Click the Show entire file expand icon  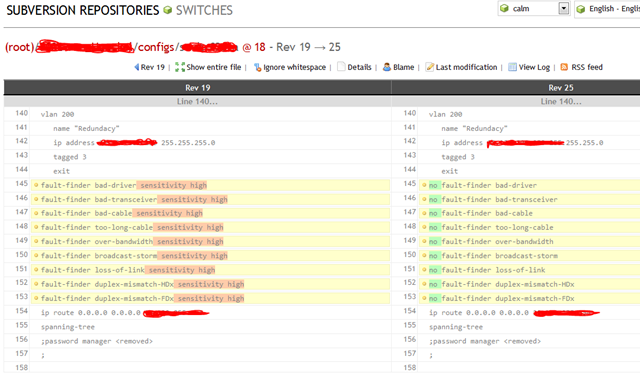pos(180,67)
